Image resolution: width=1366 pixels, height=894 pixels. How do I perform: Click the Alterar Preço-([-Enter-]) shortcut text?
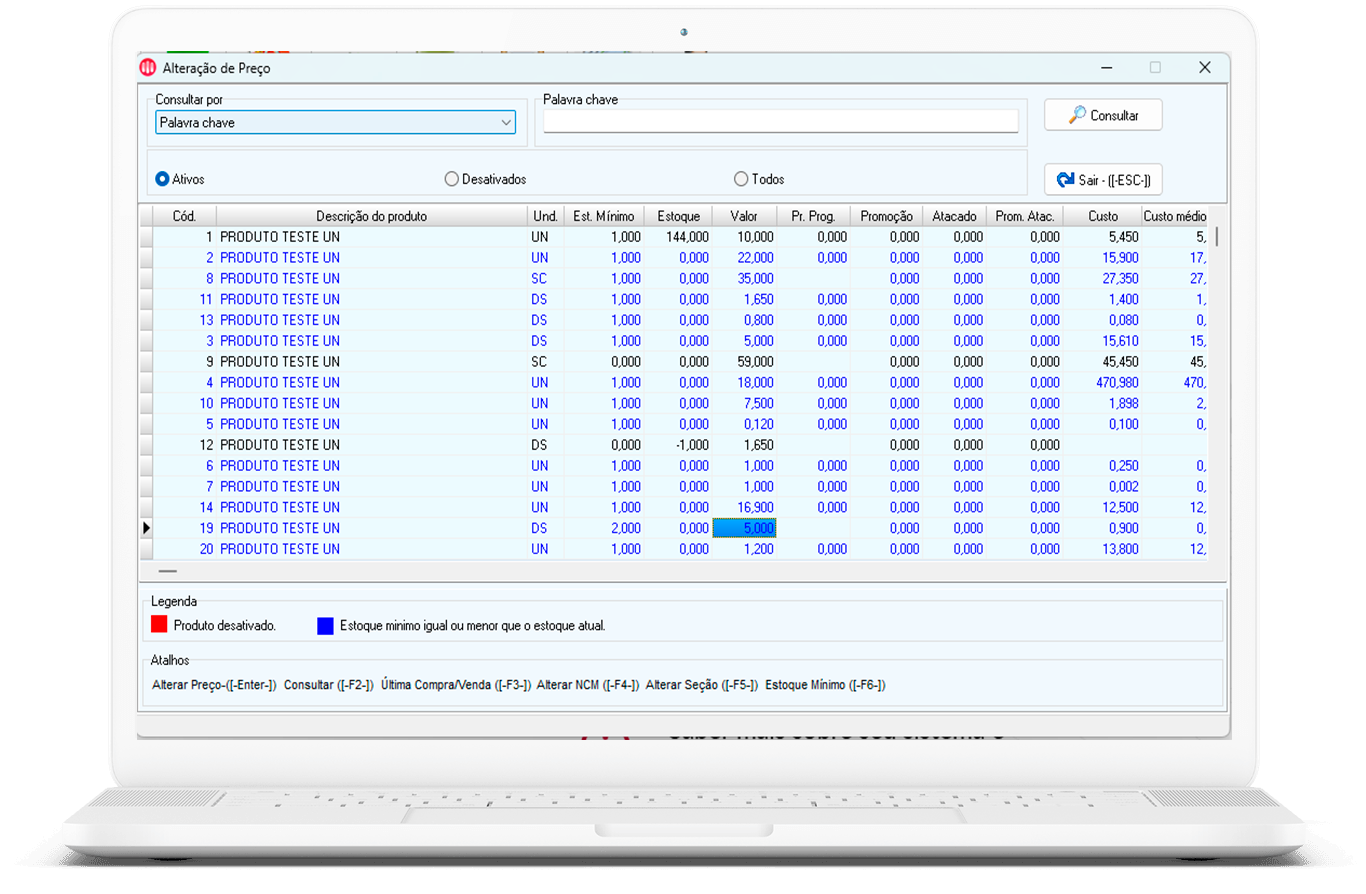(x=214, y=685)
